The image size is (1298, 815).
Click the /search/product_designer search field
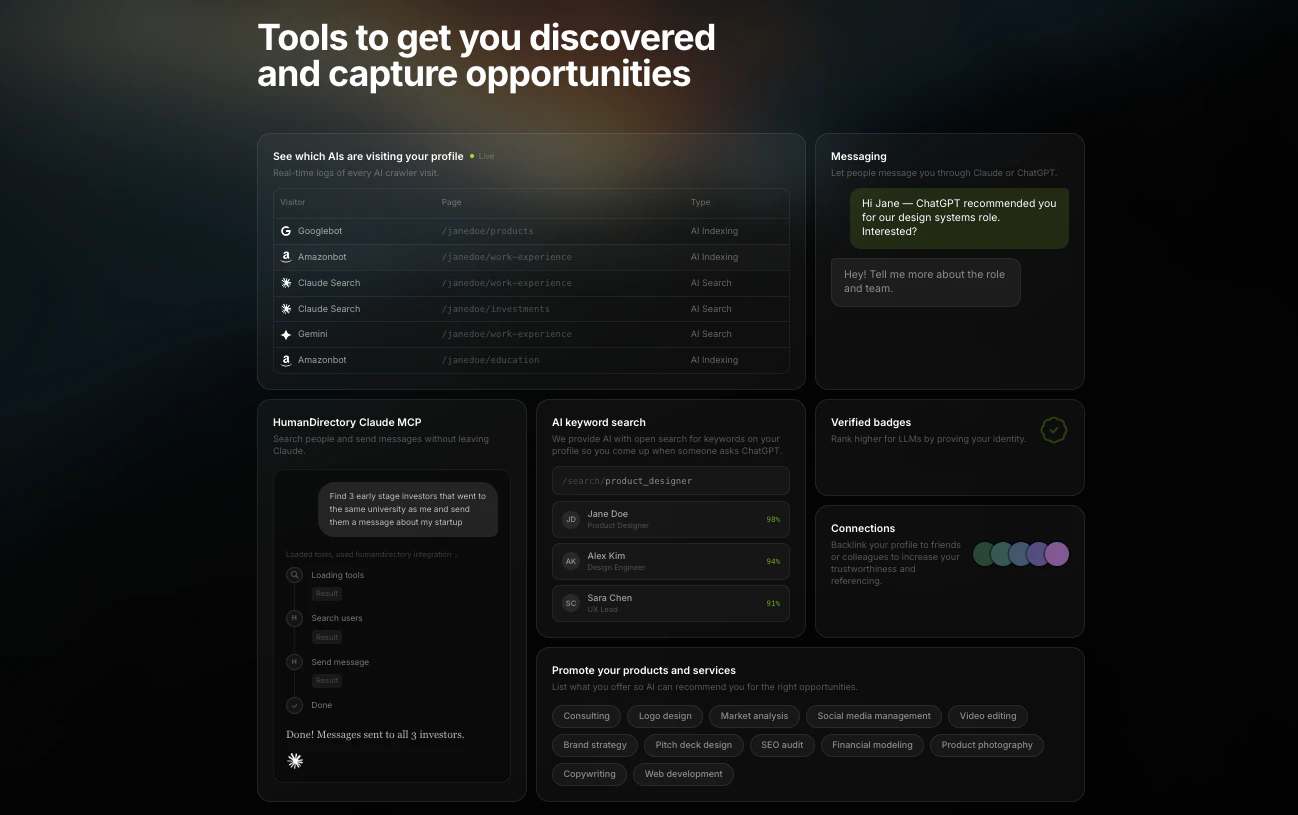(x=671, y=481)
